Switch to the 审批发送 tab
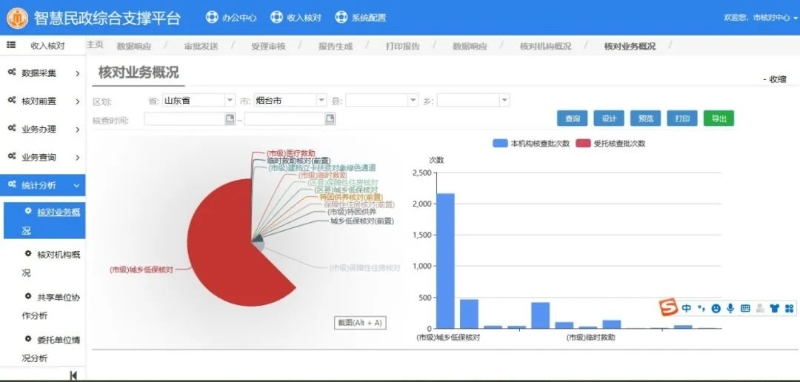Image resolution: width=800 pixels, height=382 pixels. coord(201,46)
